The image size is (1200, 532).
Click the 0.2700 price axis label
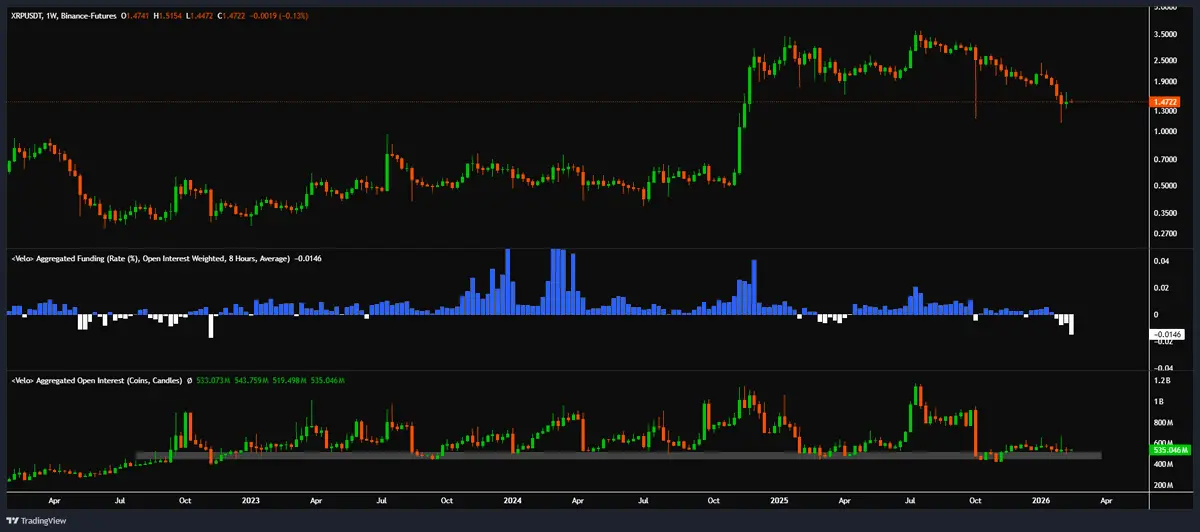click(x=1165, y=234)
